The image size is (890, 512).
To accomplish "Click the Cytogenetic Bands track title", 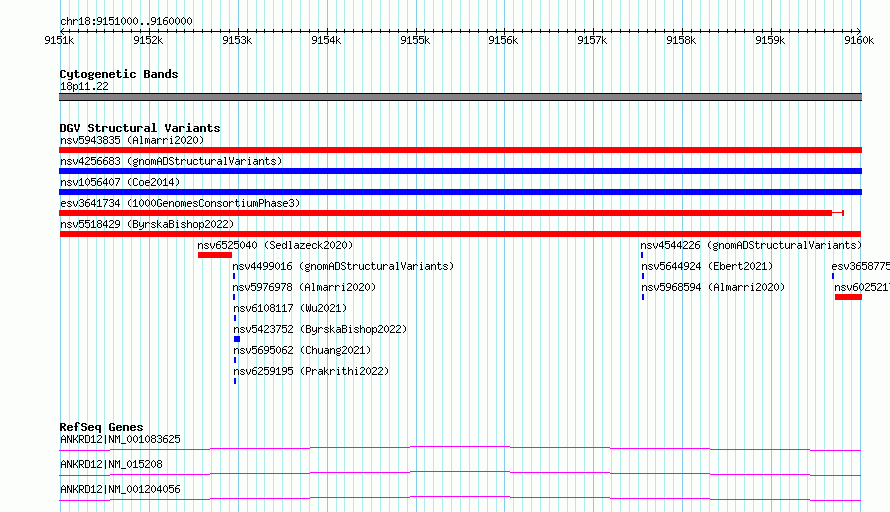I will pyautogui.click(x=119, y=74).
